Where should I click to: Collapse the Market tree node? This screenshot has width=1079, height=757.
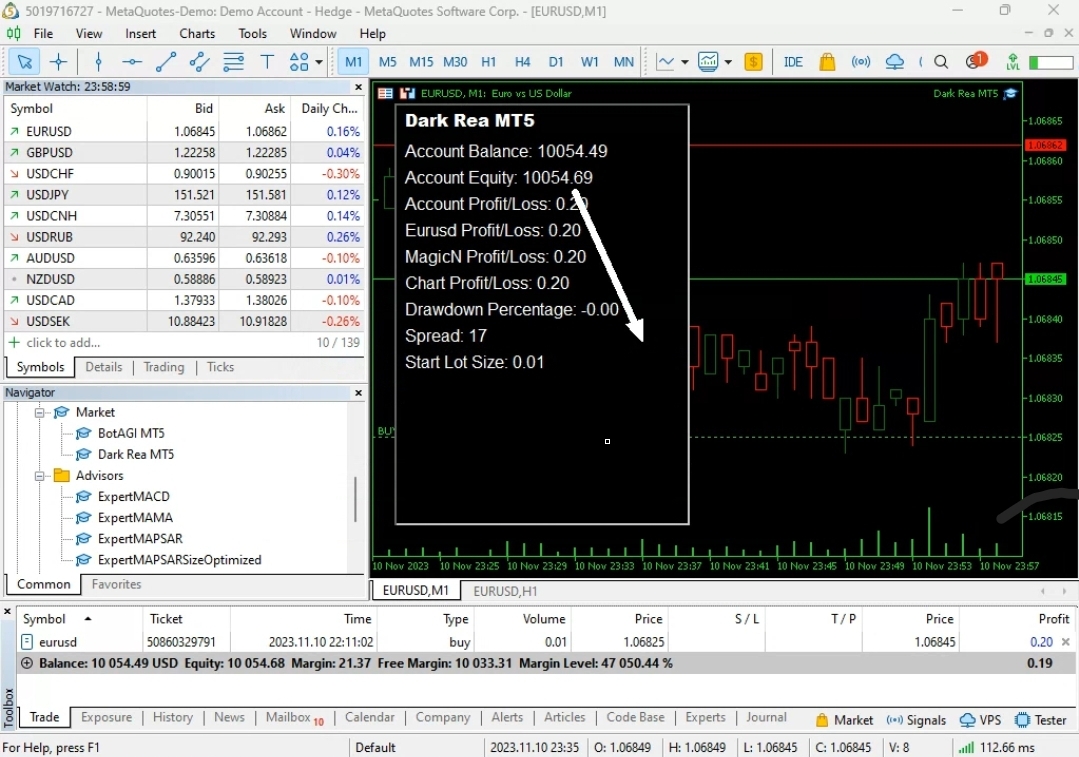coord(39,412)
